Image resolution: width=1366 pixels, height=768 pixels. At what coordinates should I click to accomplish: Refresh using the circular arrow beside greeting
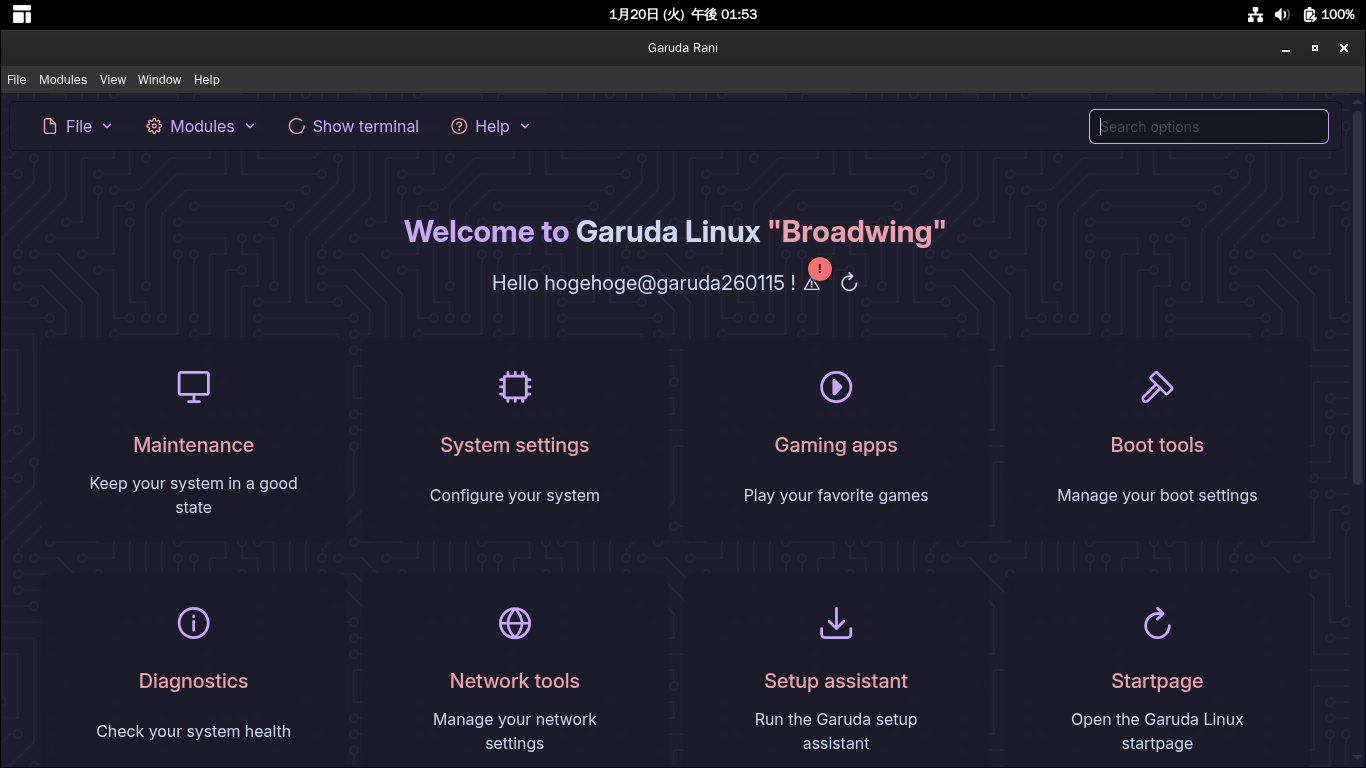point(849,283)
